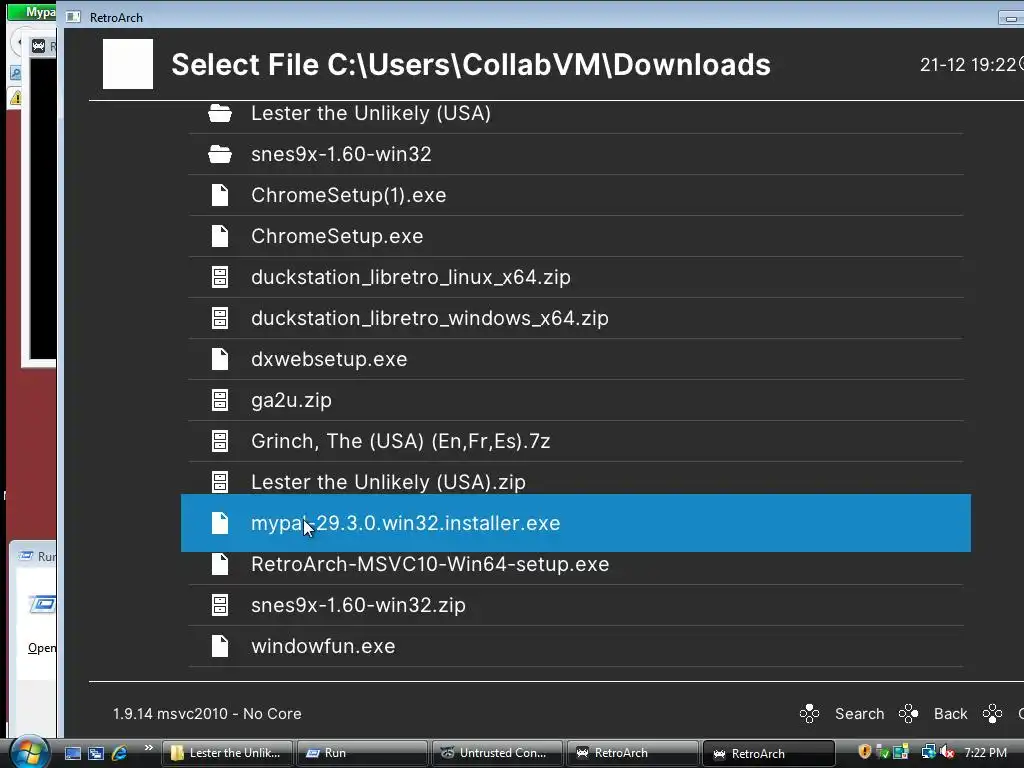1024x768 pixels.
Task: Click the 21-12 19:22 header clock
Action: pos(968,65)
